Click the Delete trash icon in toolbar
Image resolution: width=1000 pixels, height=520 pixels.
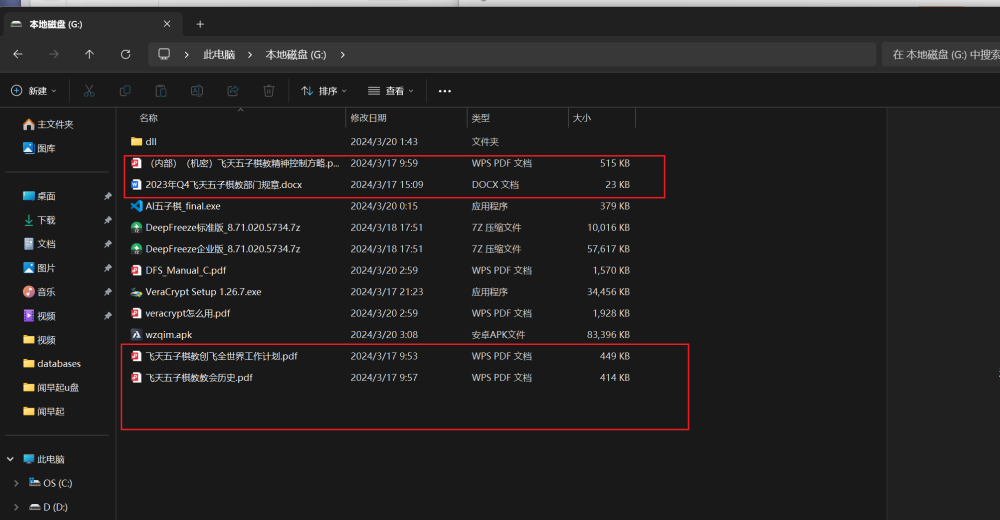(x=269, y=91)
